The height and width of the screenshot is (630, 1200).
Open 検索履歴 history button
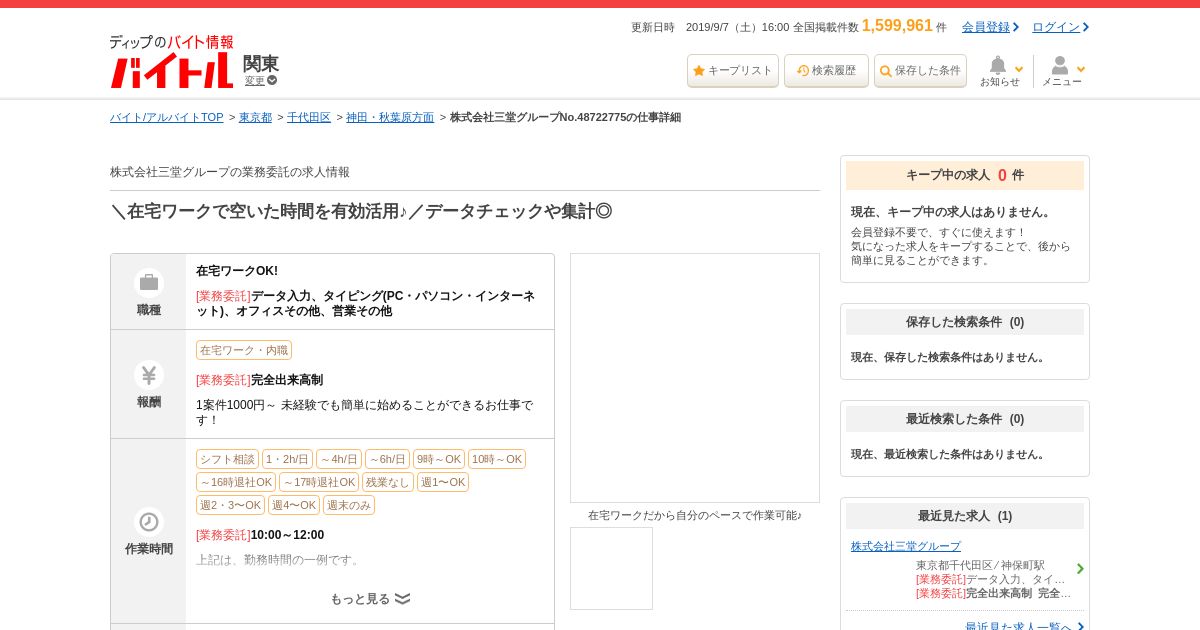[826, 71]
